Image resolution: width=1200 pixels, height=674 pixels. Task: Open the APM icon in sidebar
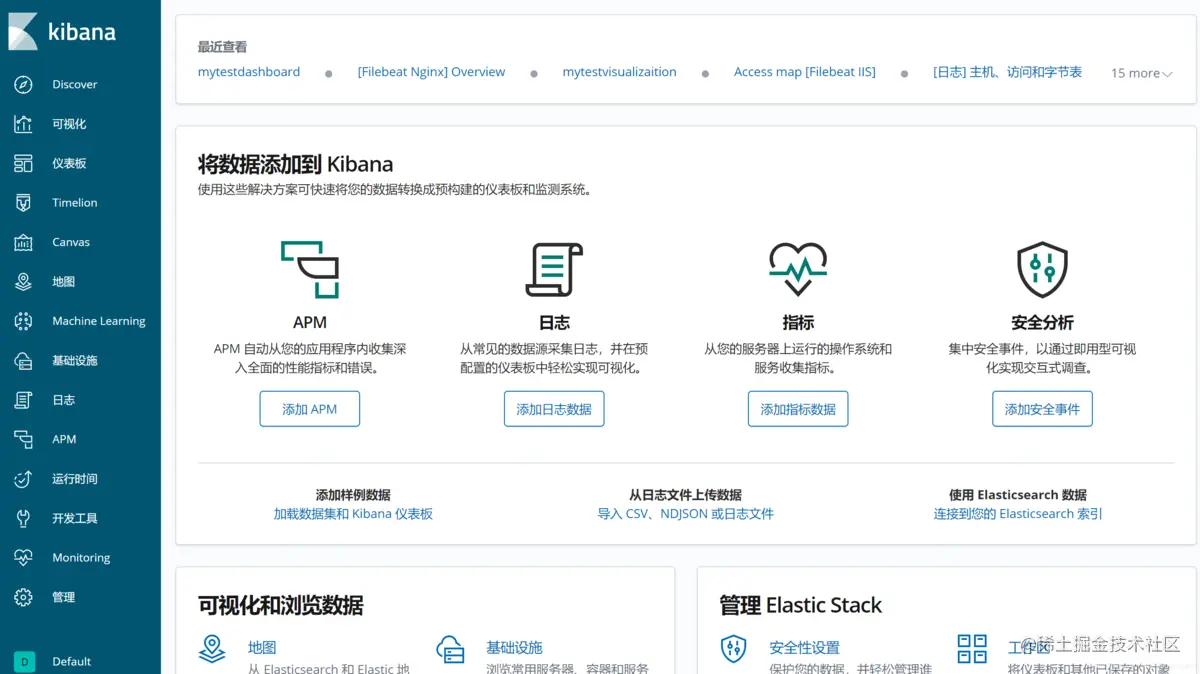click(x=23, y=439)
